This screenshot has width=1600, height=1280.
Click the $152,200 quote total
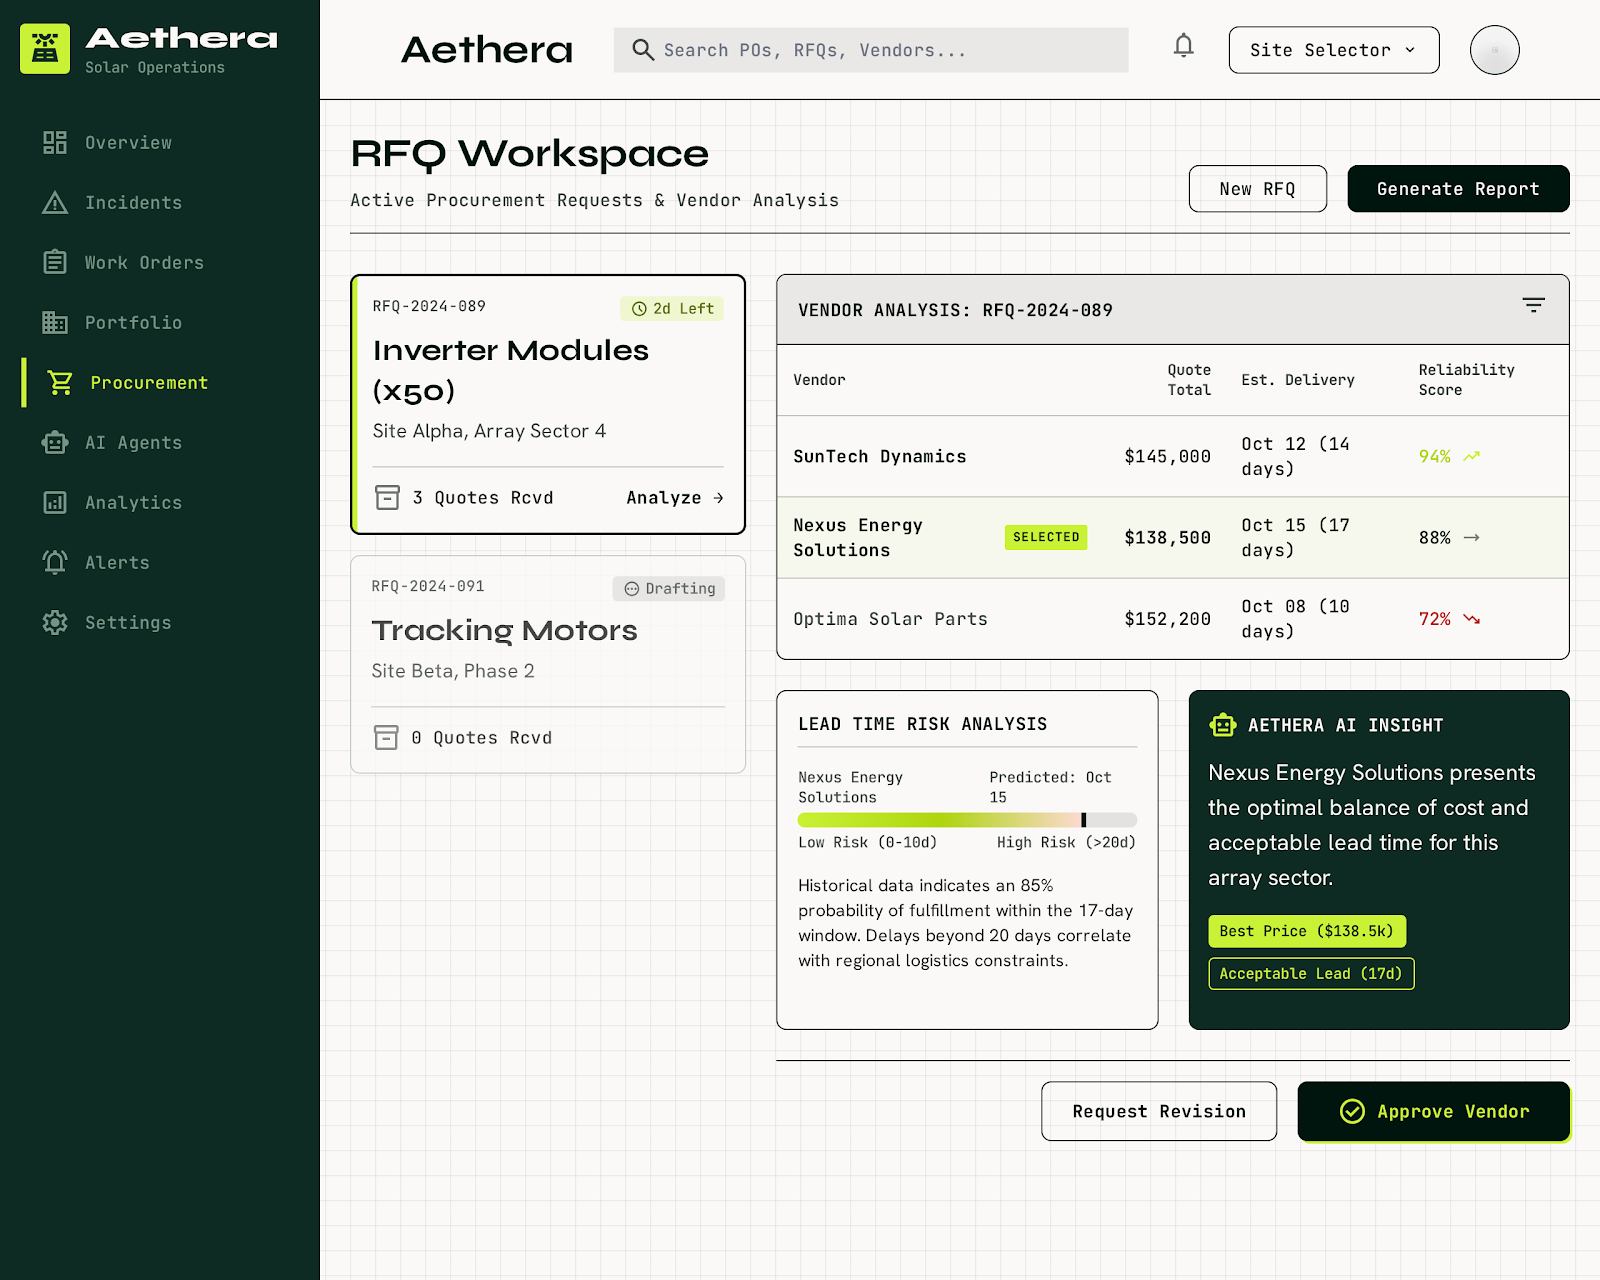click(x=1167, y=619)
